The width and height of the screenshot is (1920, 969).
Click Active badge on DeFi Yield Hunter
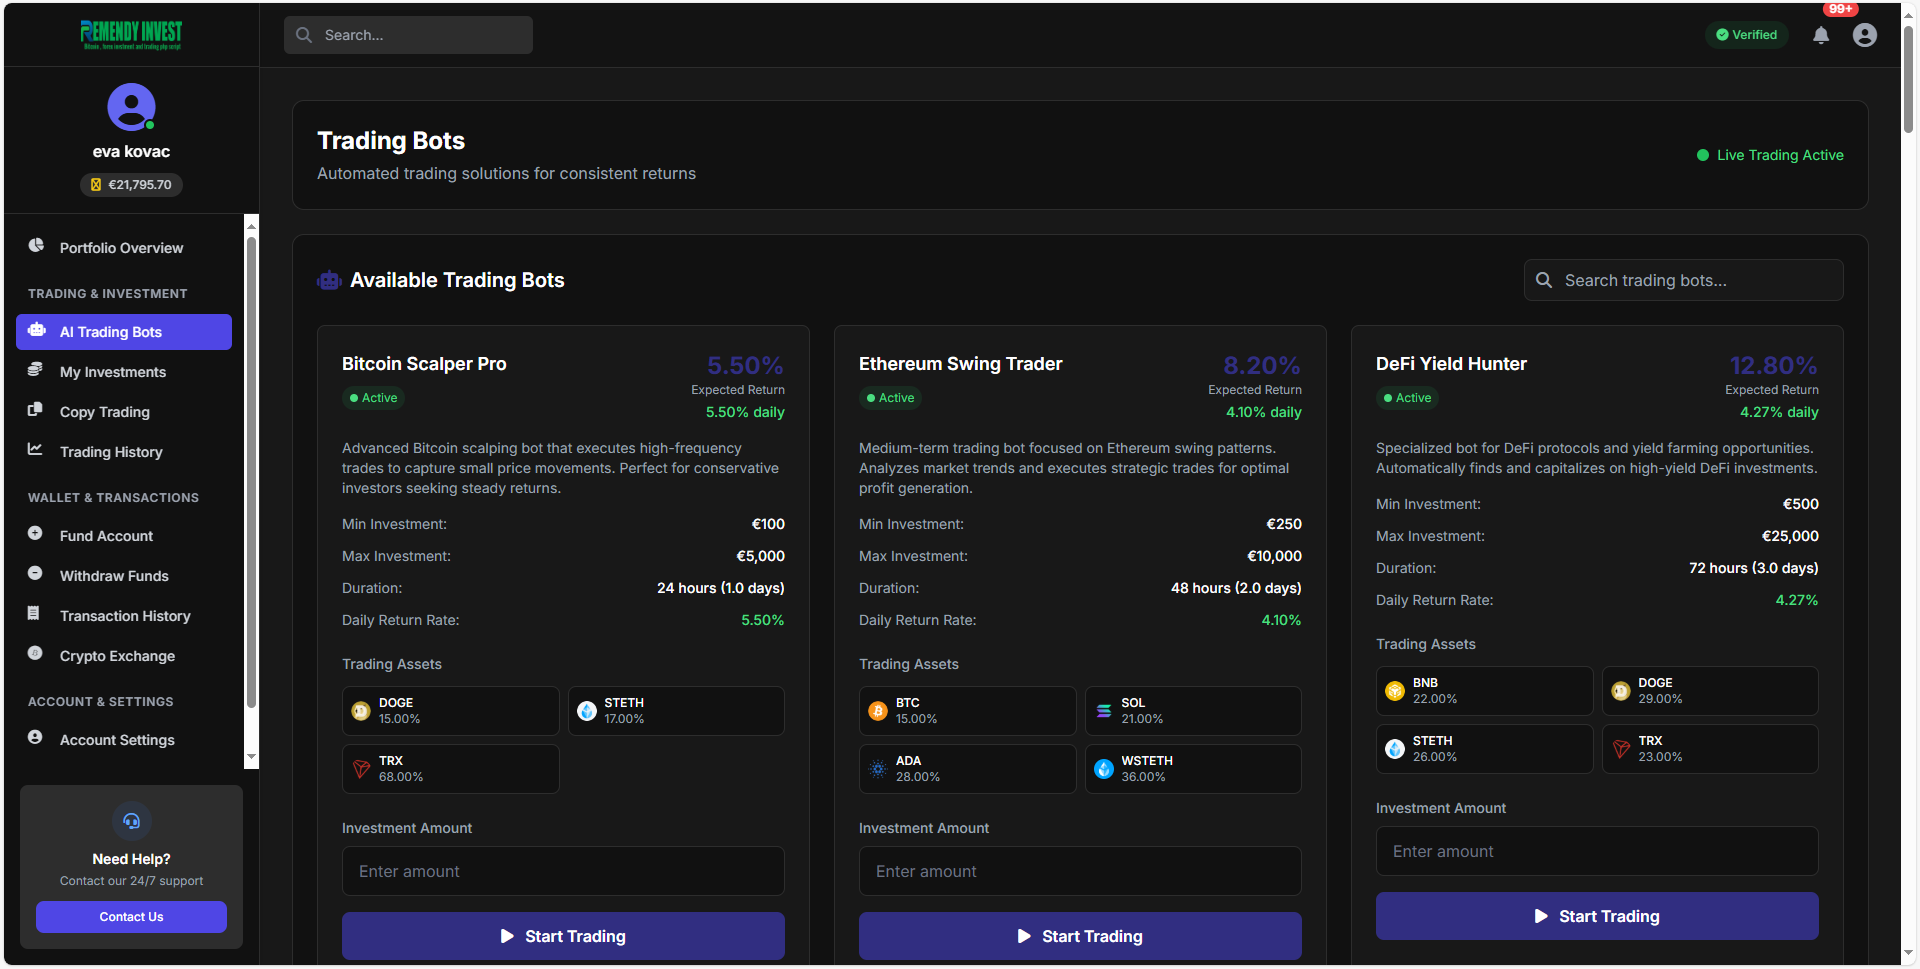coord(1407,398)
